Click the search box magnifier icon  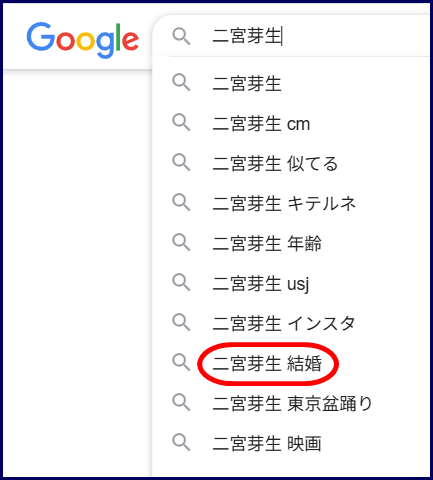(181, 36)
